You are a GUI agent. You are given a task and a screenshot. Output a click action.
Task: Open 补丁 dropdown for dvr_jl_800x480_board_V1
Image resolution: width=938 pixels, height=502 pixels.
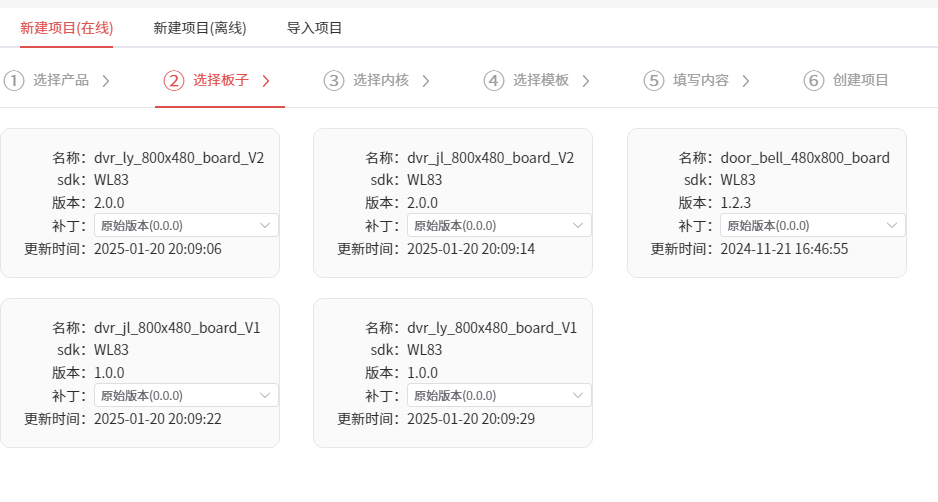(x=186, y=395)
